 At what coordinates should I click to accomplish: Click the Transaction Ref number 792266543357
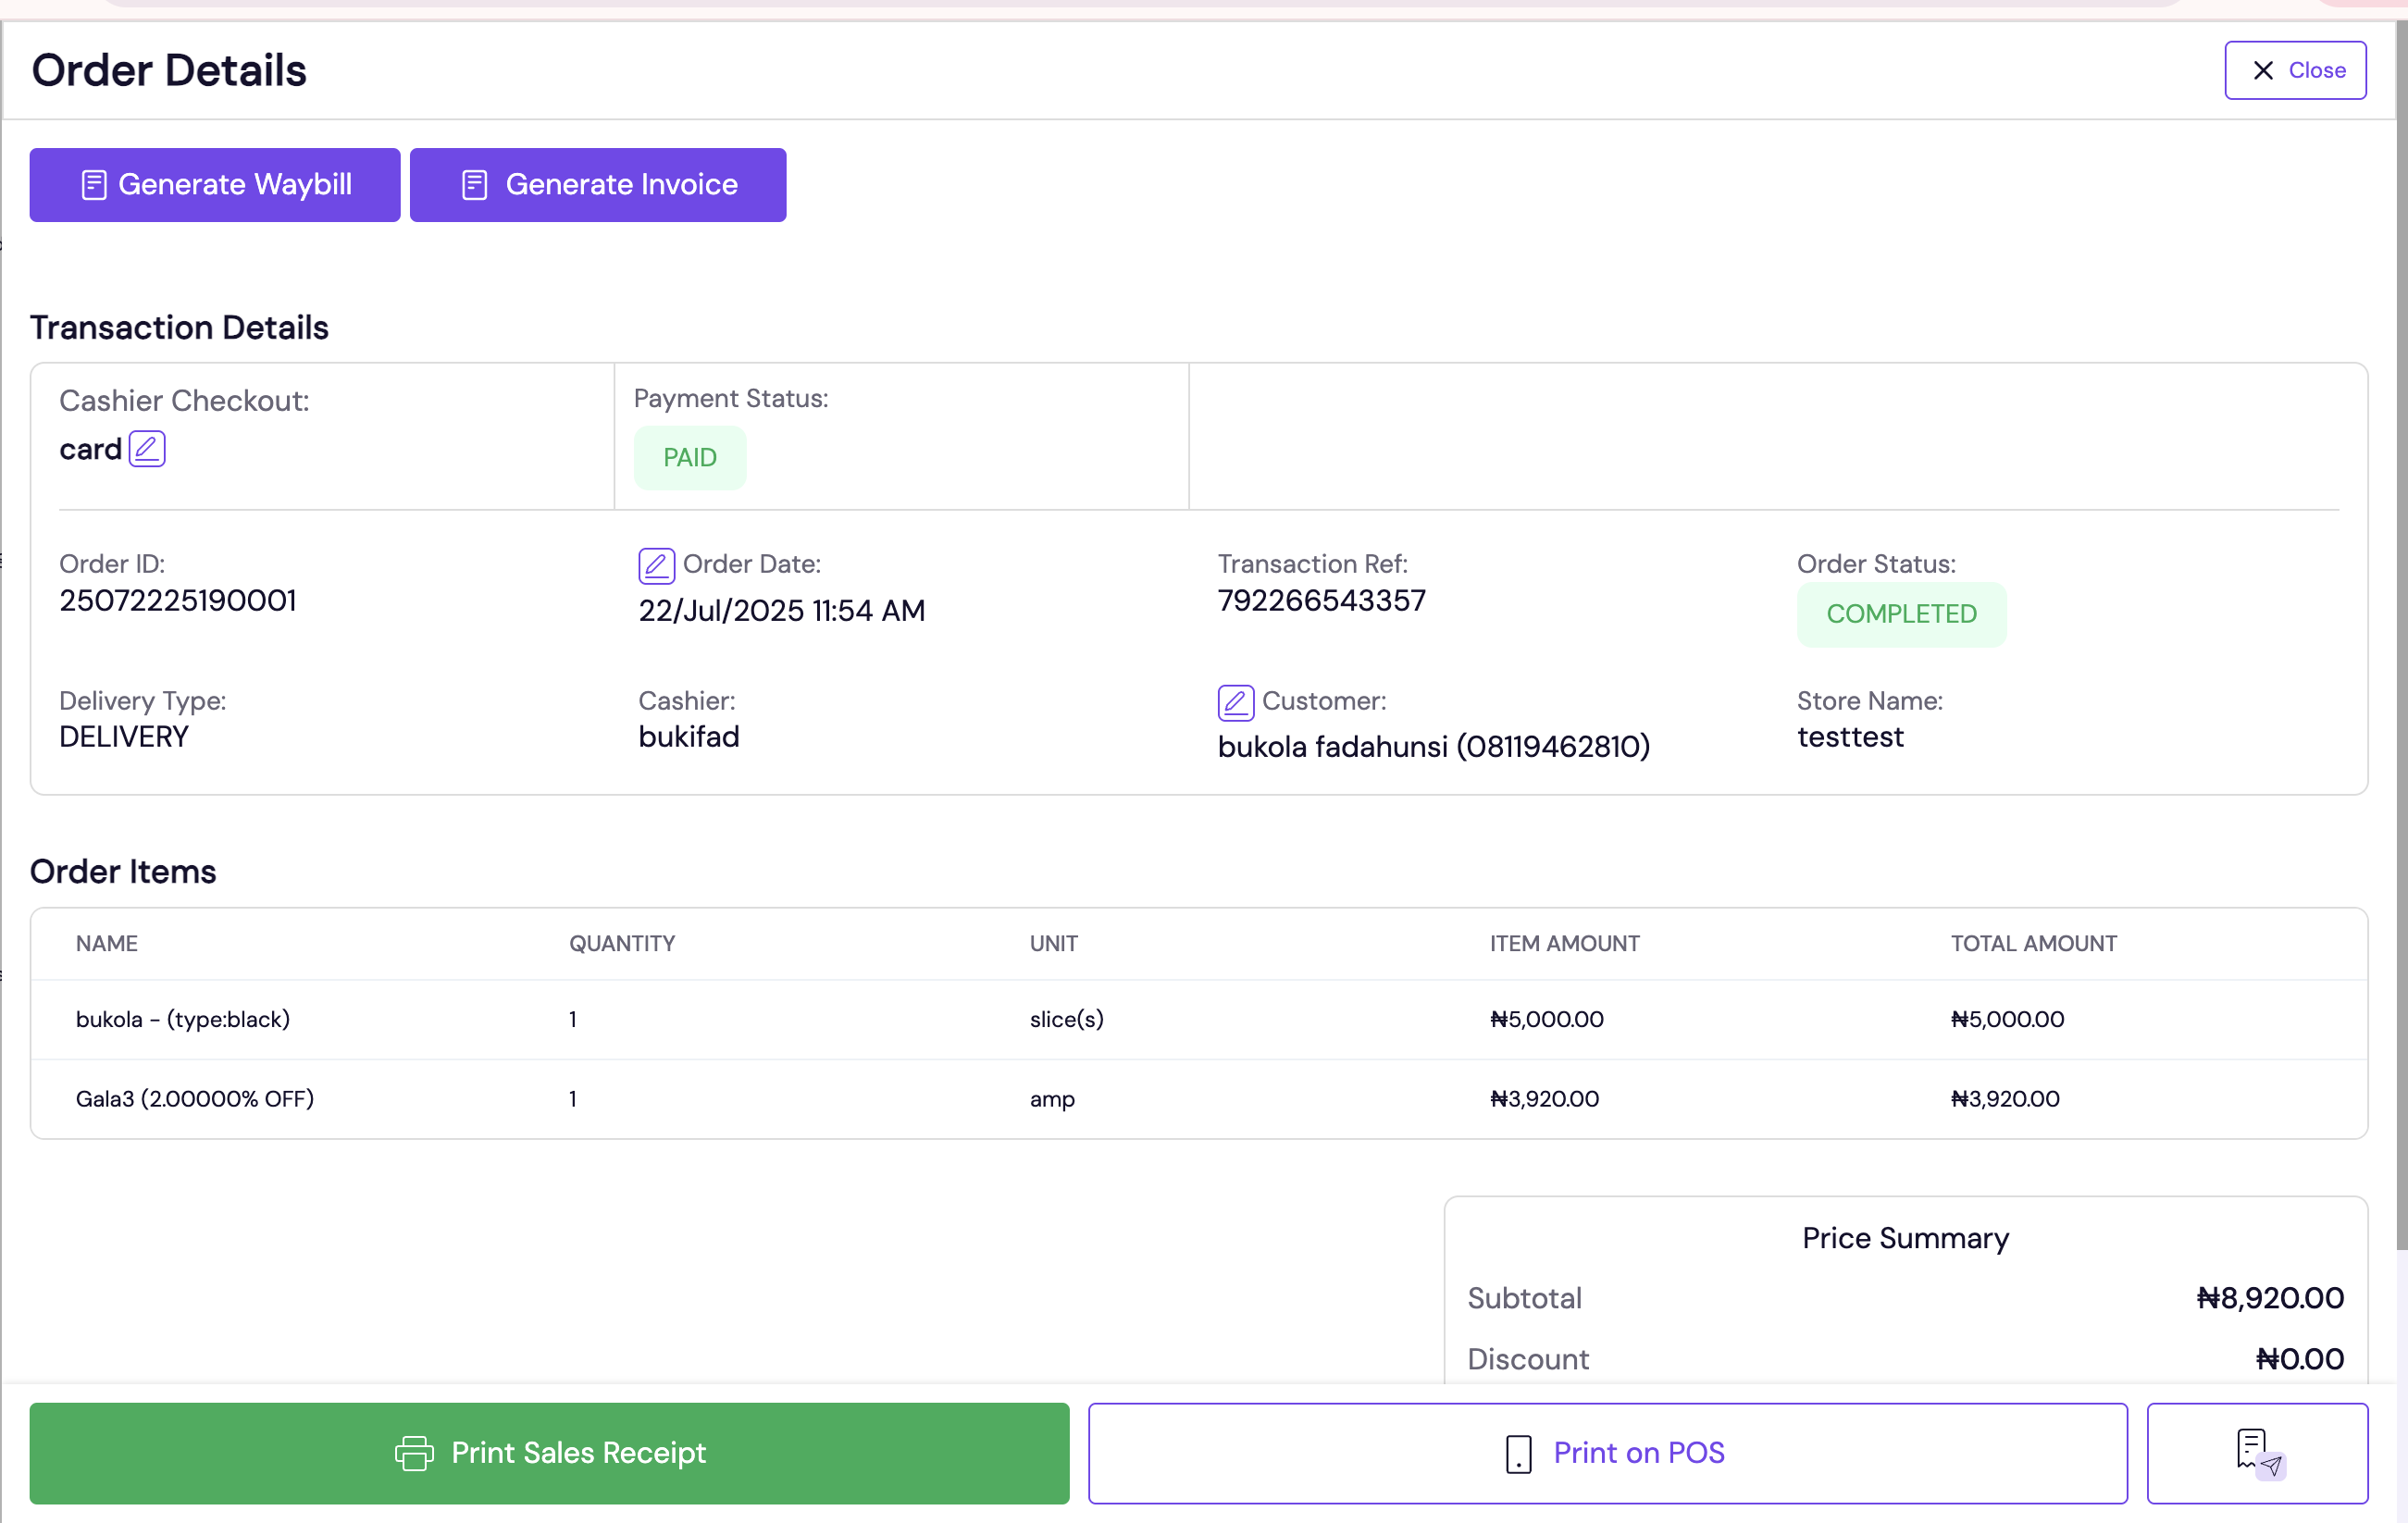pos(1321,601)
